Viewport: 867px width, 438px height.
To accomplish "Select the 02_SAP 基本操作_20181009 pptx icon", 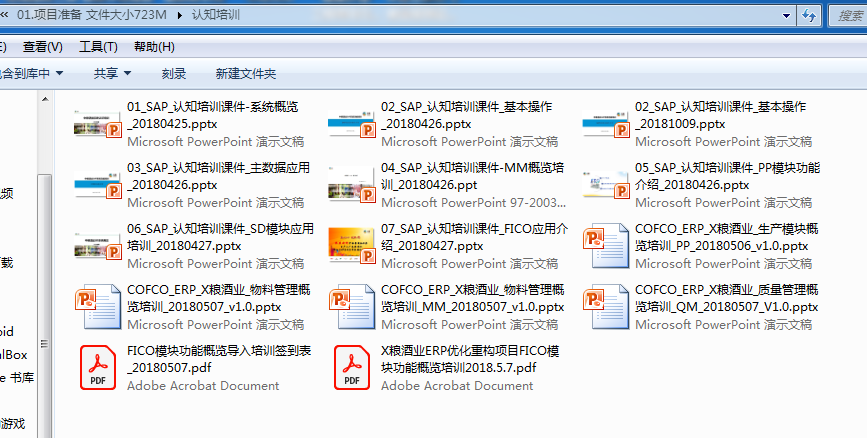I will click(x=606, y=124).
